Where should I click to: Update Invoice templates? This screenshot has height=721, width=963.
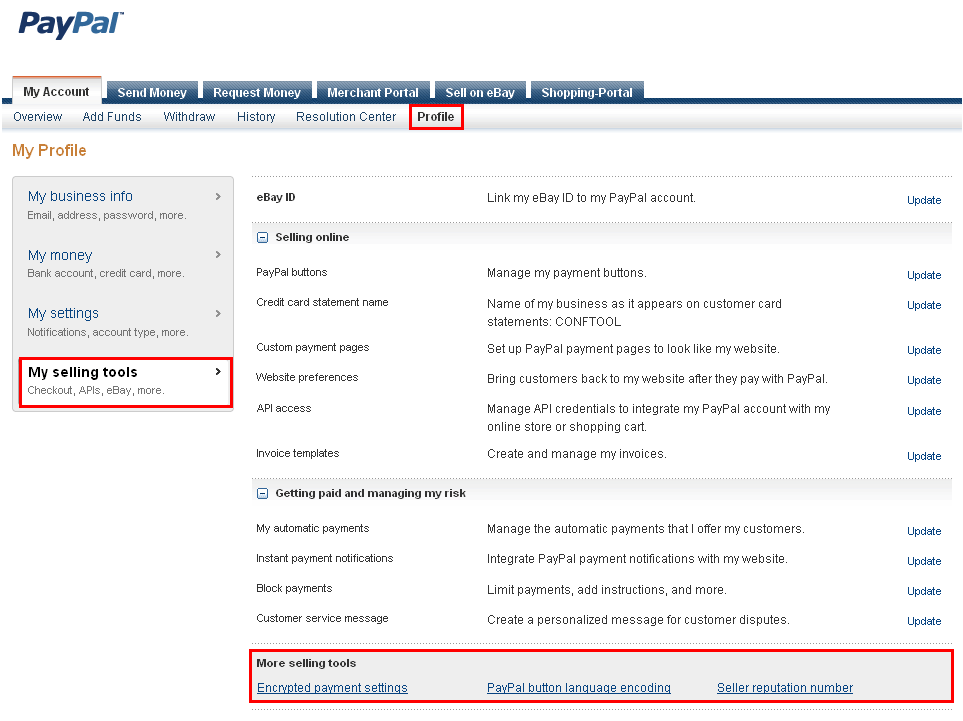click(x=924, y=456)
